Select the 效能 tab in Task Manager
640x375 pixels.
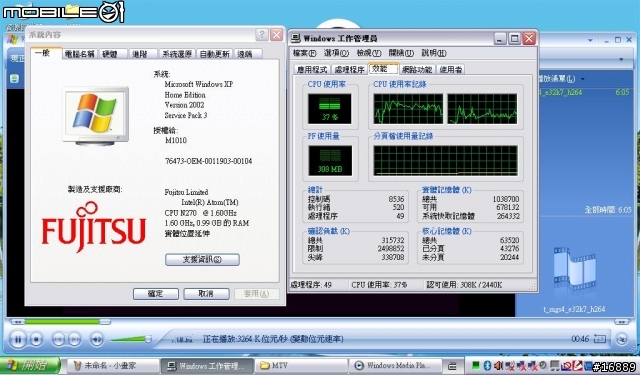[382, 69]
